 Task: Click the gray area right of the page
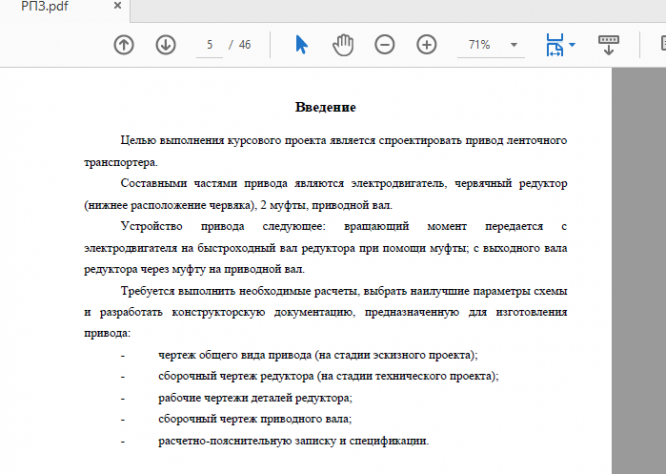point(639,272)
